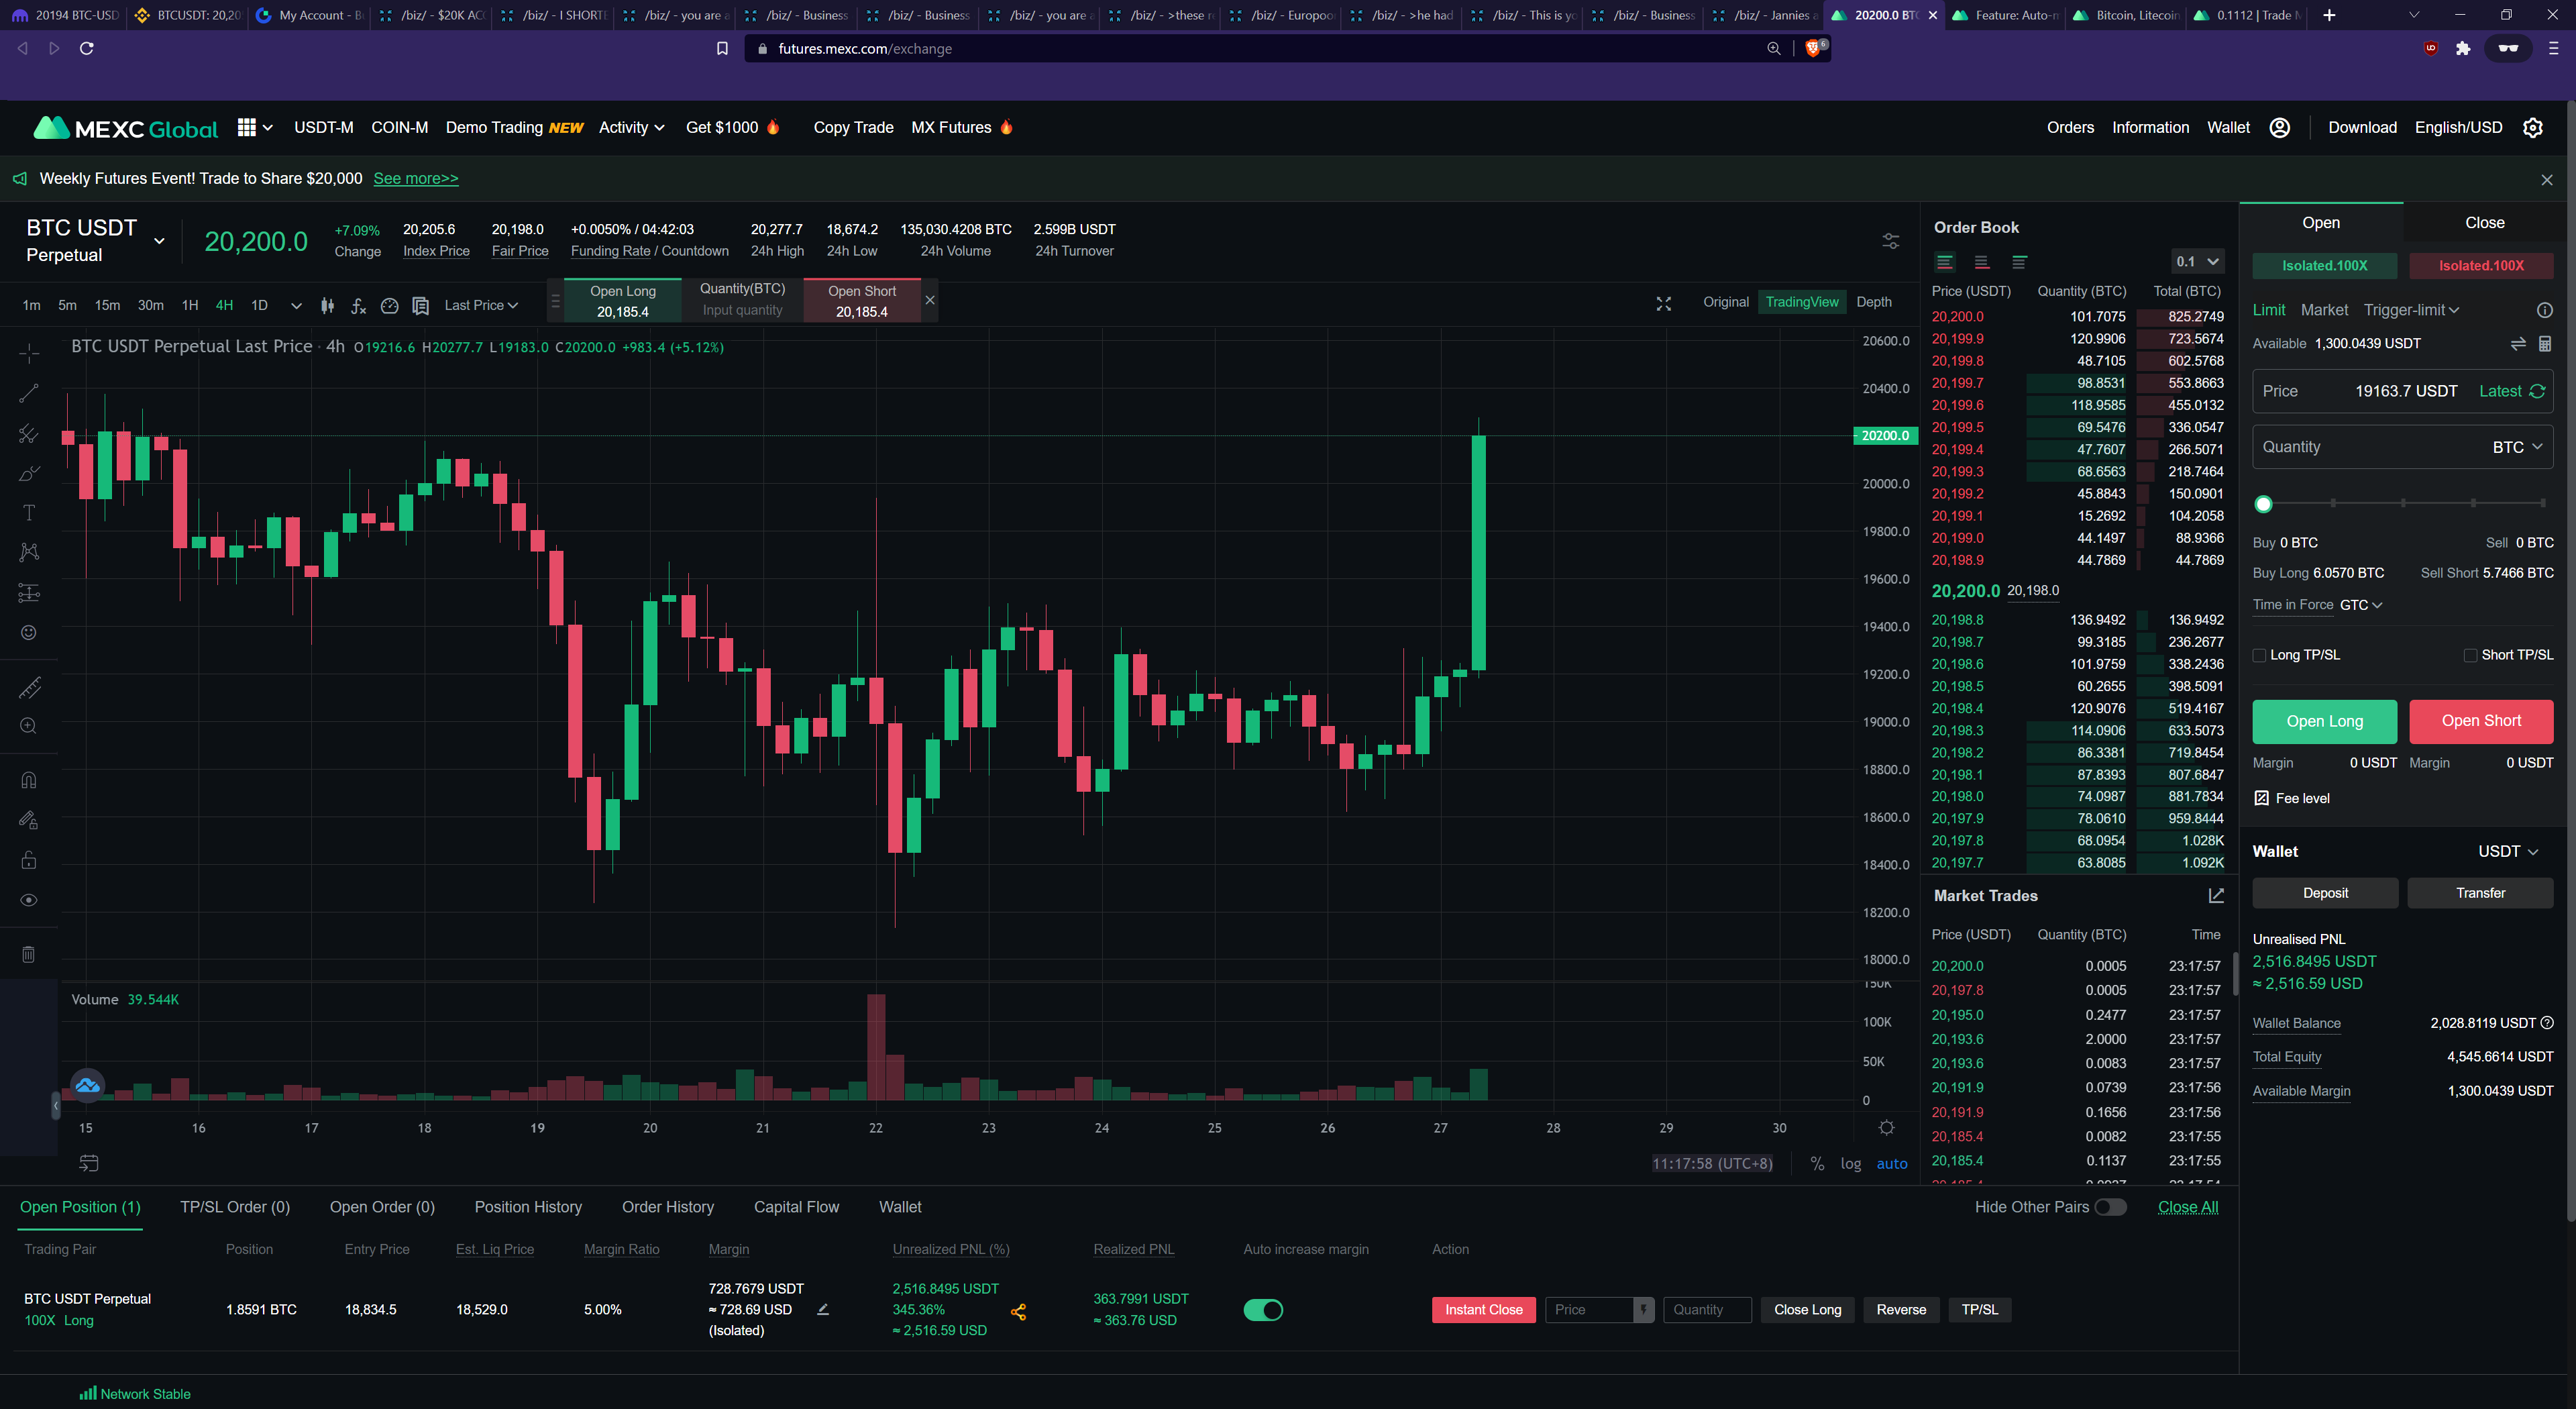Viewport: 2576px width, 1409px height.
Task: Open the indicators fx menu
Action: tap(358, 305)
